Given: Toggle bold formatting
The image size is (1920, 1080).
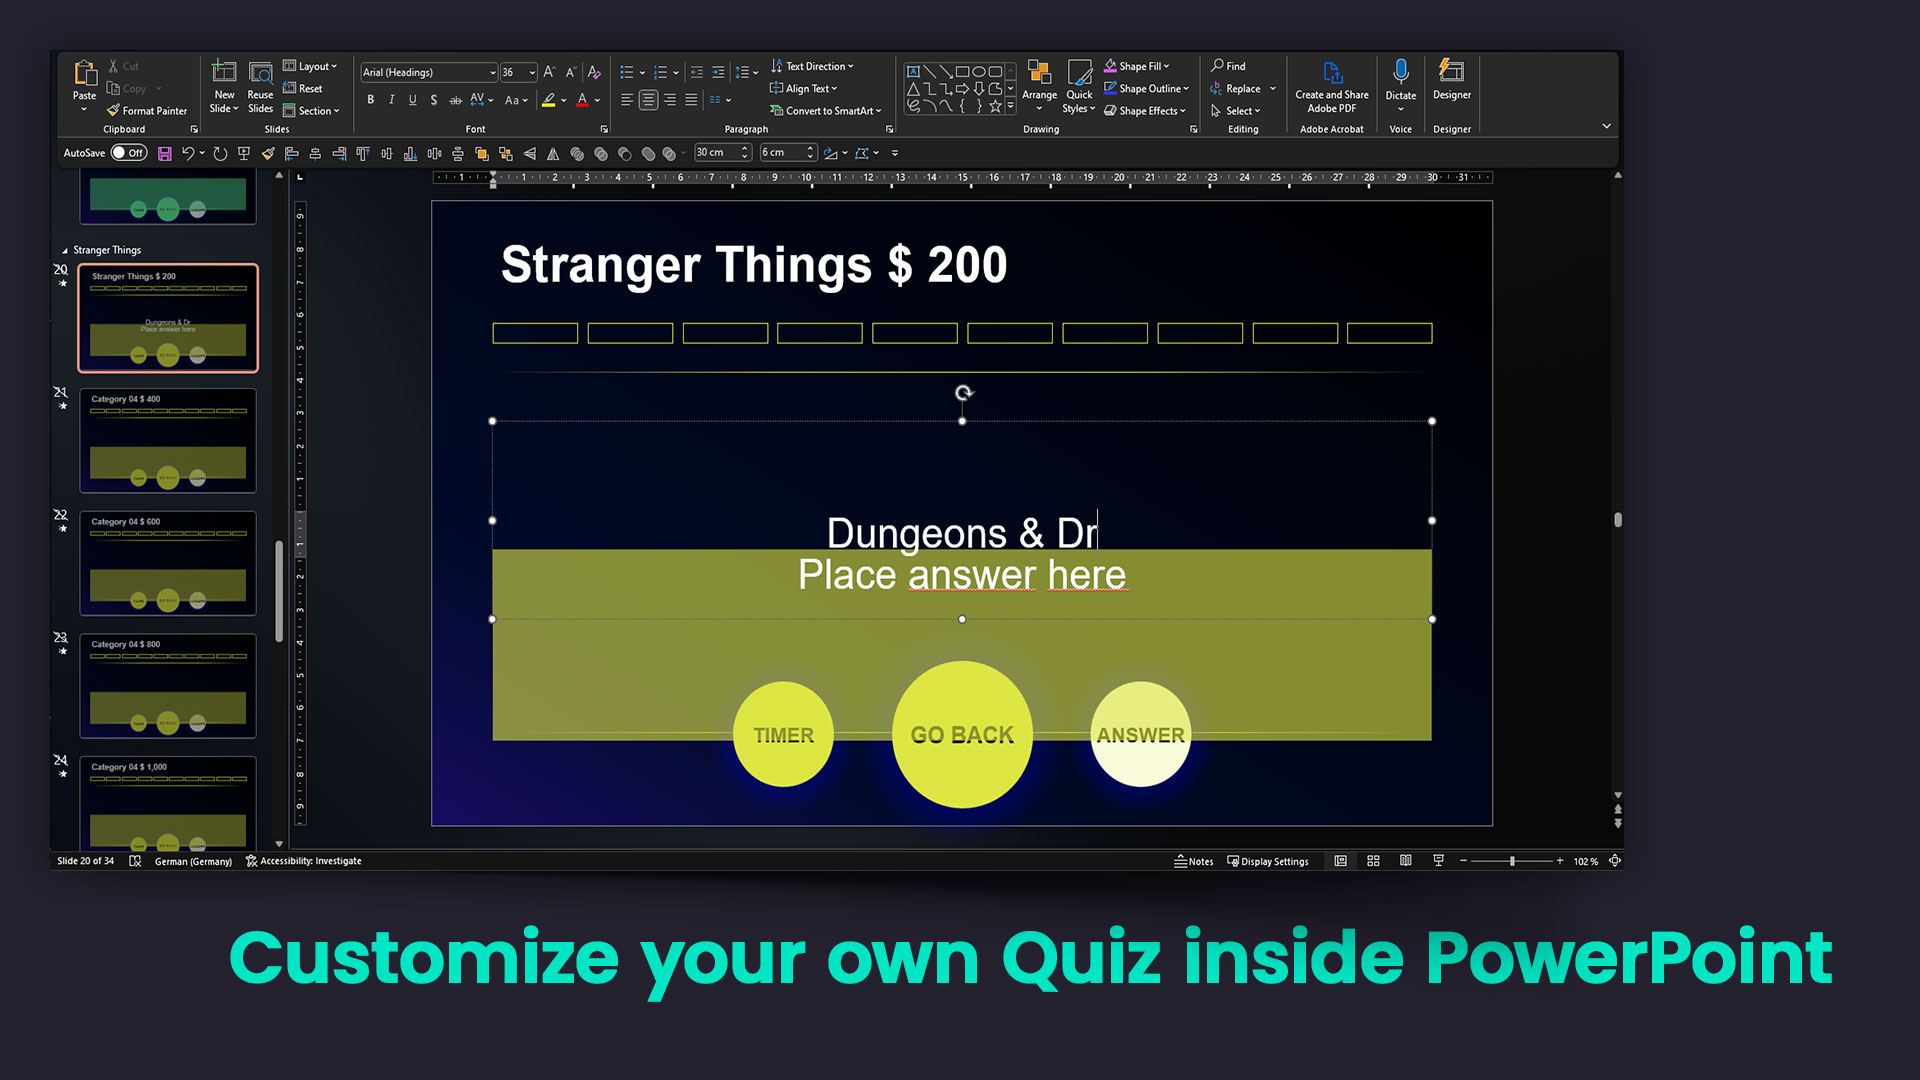Looking at the screenshot, I should click(371, 100).
